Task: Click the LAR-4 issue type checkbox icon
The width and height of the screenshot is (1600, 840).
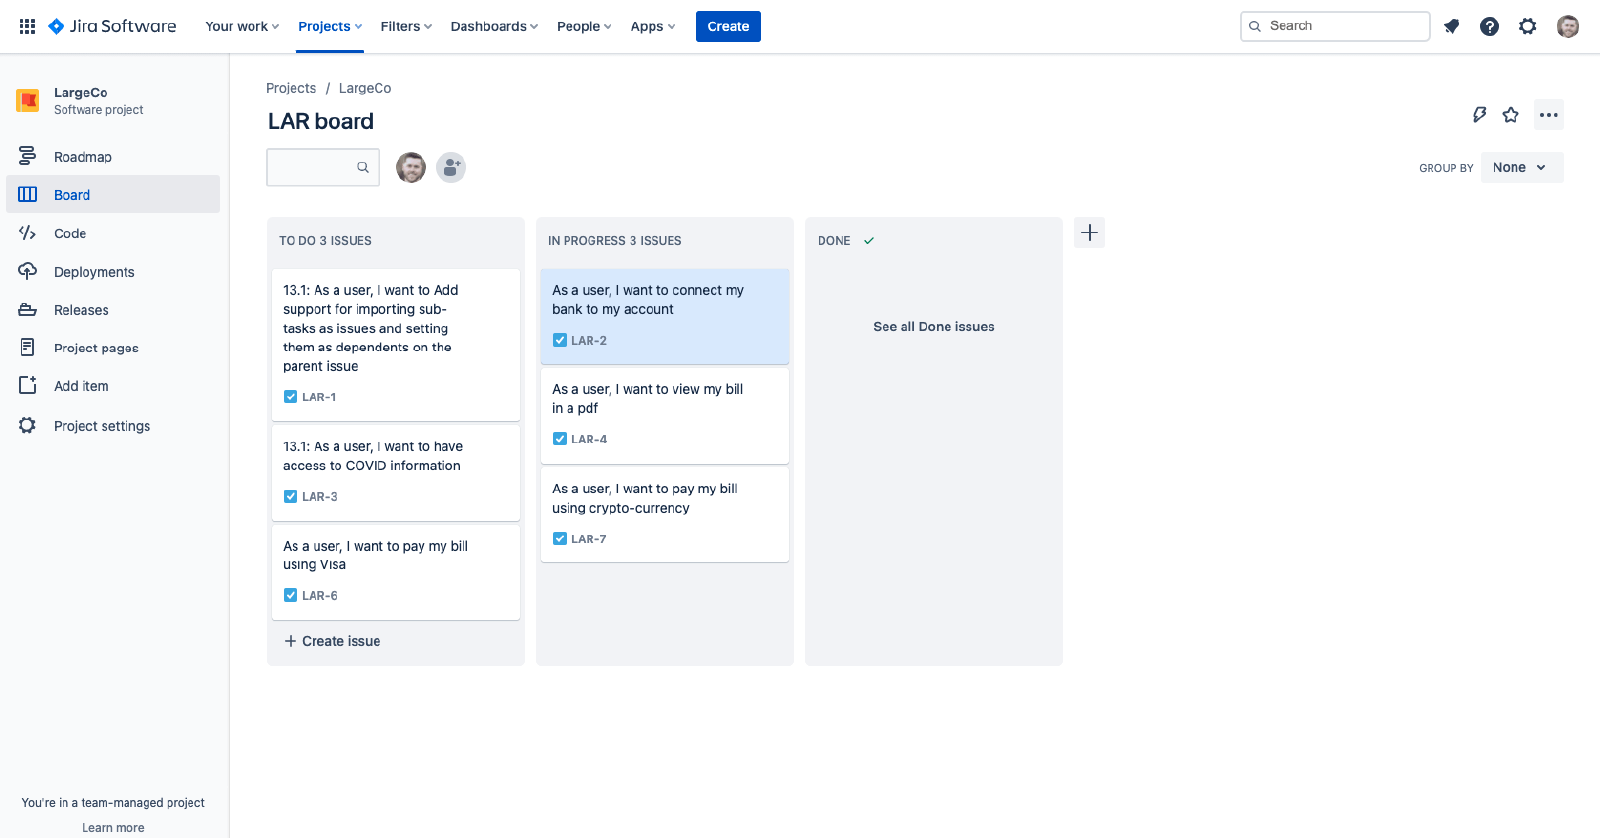Action: [560, 439]
